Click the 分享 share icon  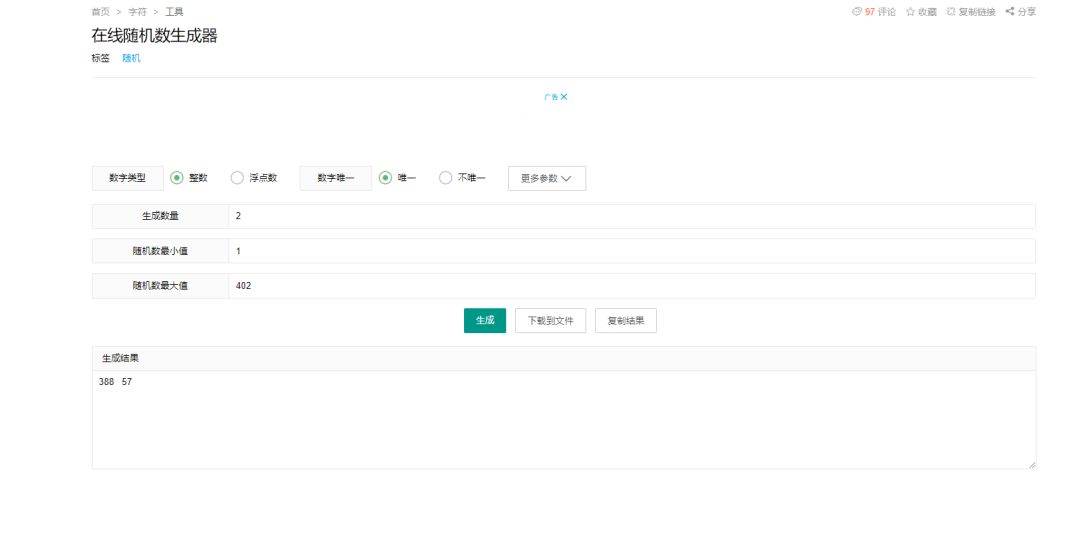[x=1010, y=11]
